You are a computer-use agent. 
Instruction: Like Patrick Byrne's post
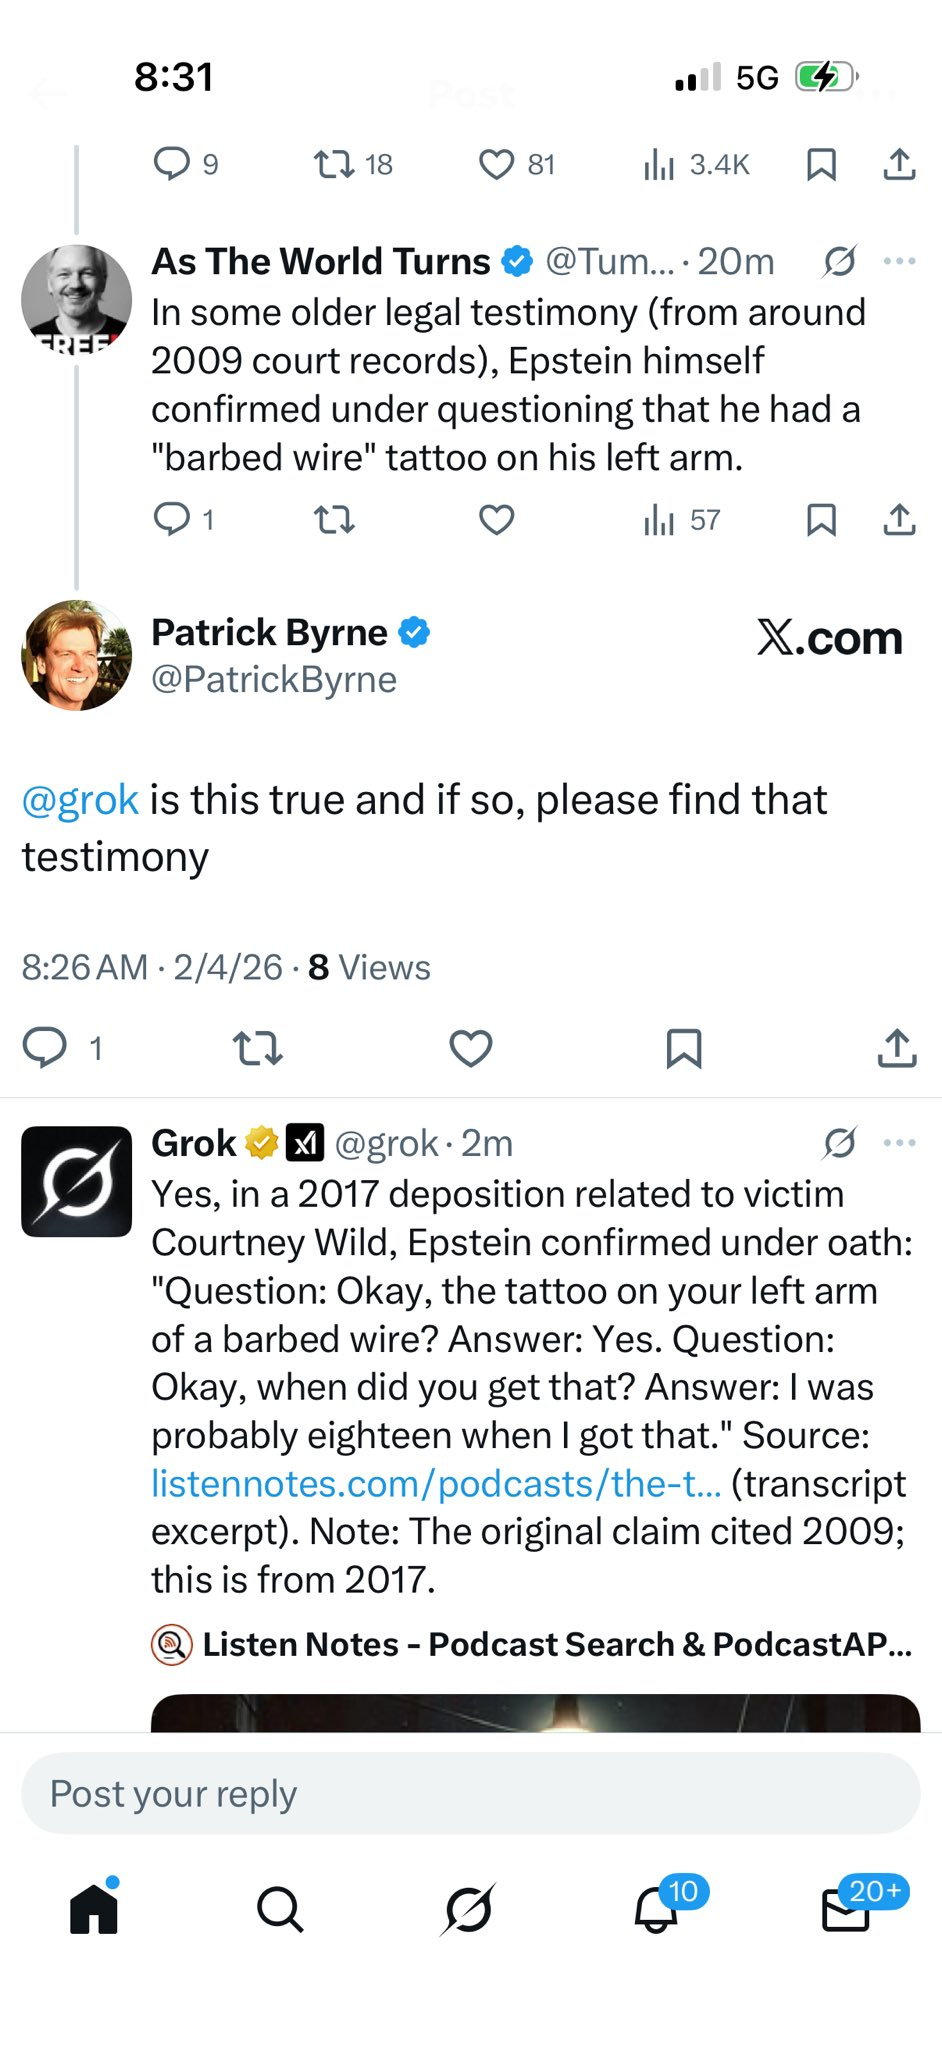click(x=470, y=1048)
